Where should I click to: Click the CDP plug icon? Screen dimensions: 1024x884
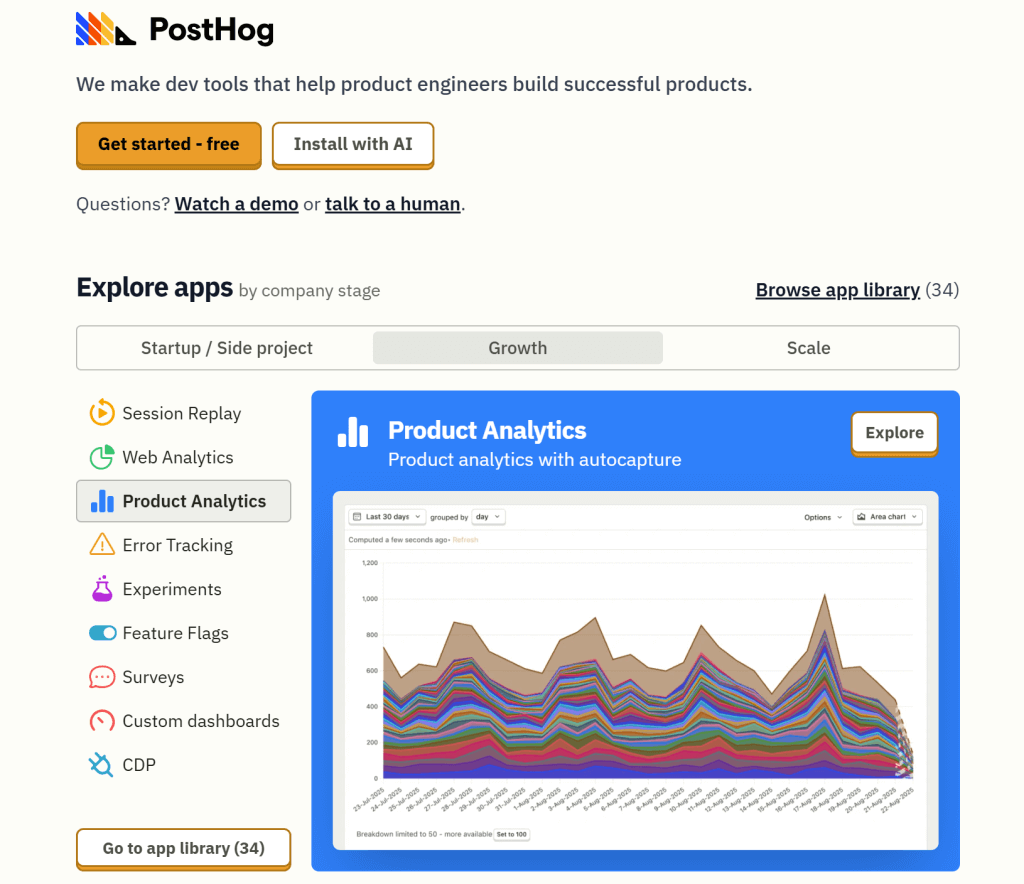tap(101, 765)
